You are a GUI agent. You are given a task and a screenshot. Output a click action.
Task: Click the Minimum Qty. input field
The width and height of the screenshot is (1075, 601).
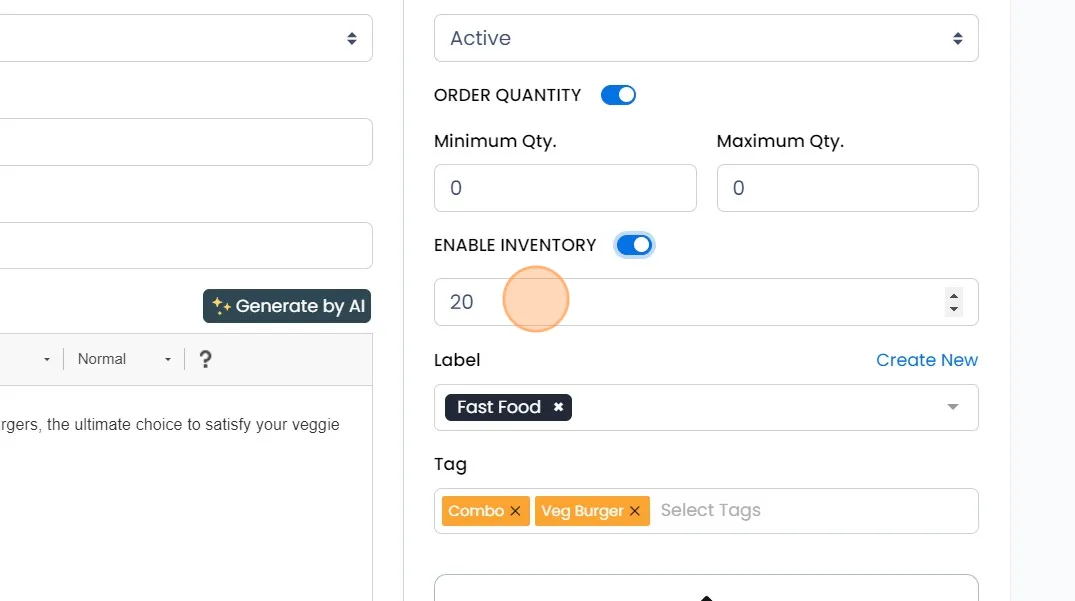565,188
